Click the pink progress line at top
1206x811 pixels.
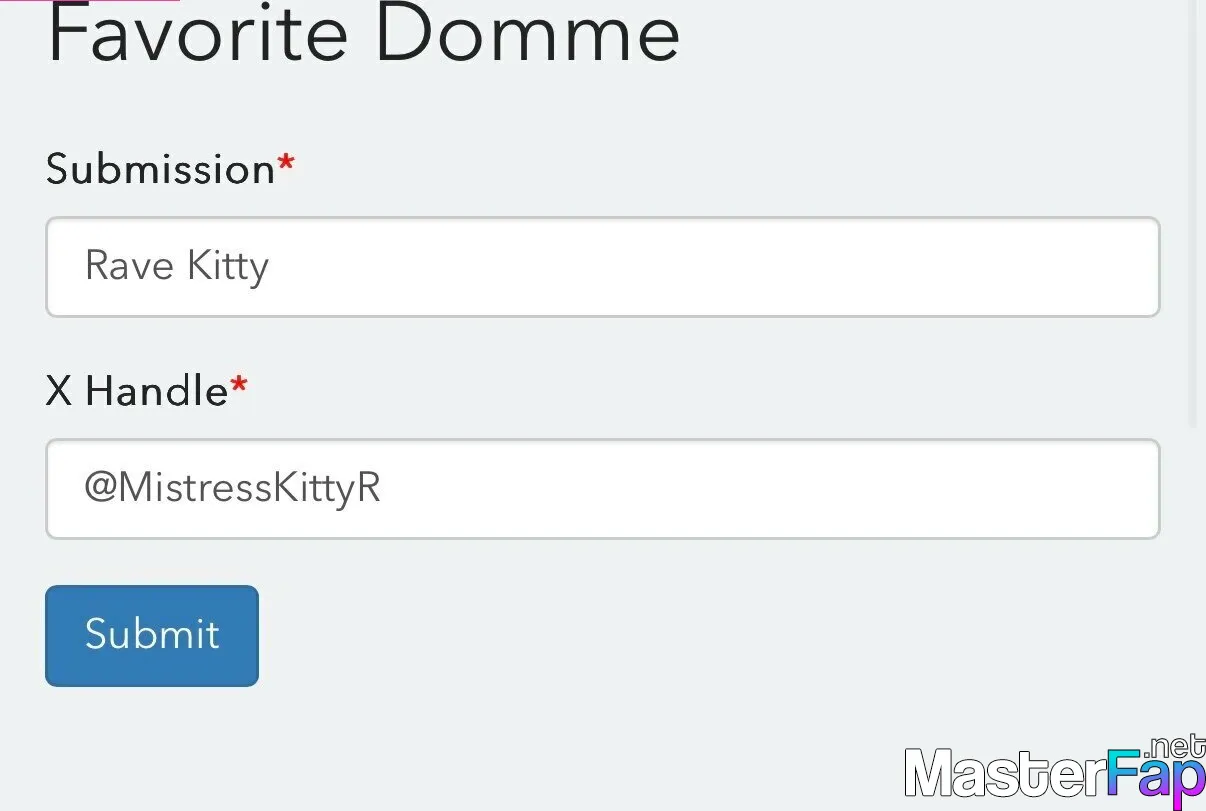90,1
